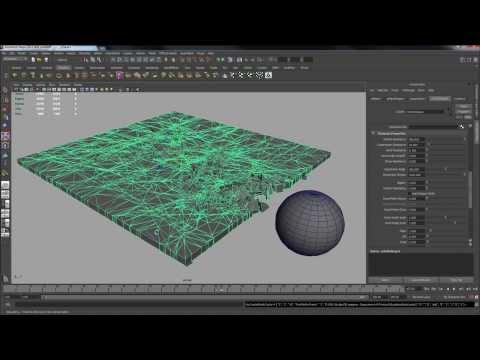Click the Load Attributes button

[x=421, y=280]
